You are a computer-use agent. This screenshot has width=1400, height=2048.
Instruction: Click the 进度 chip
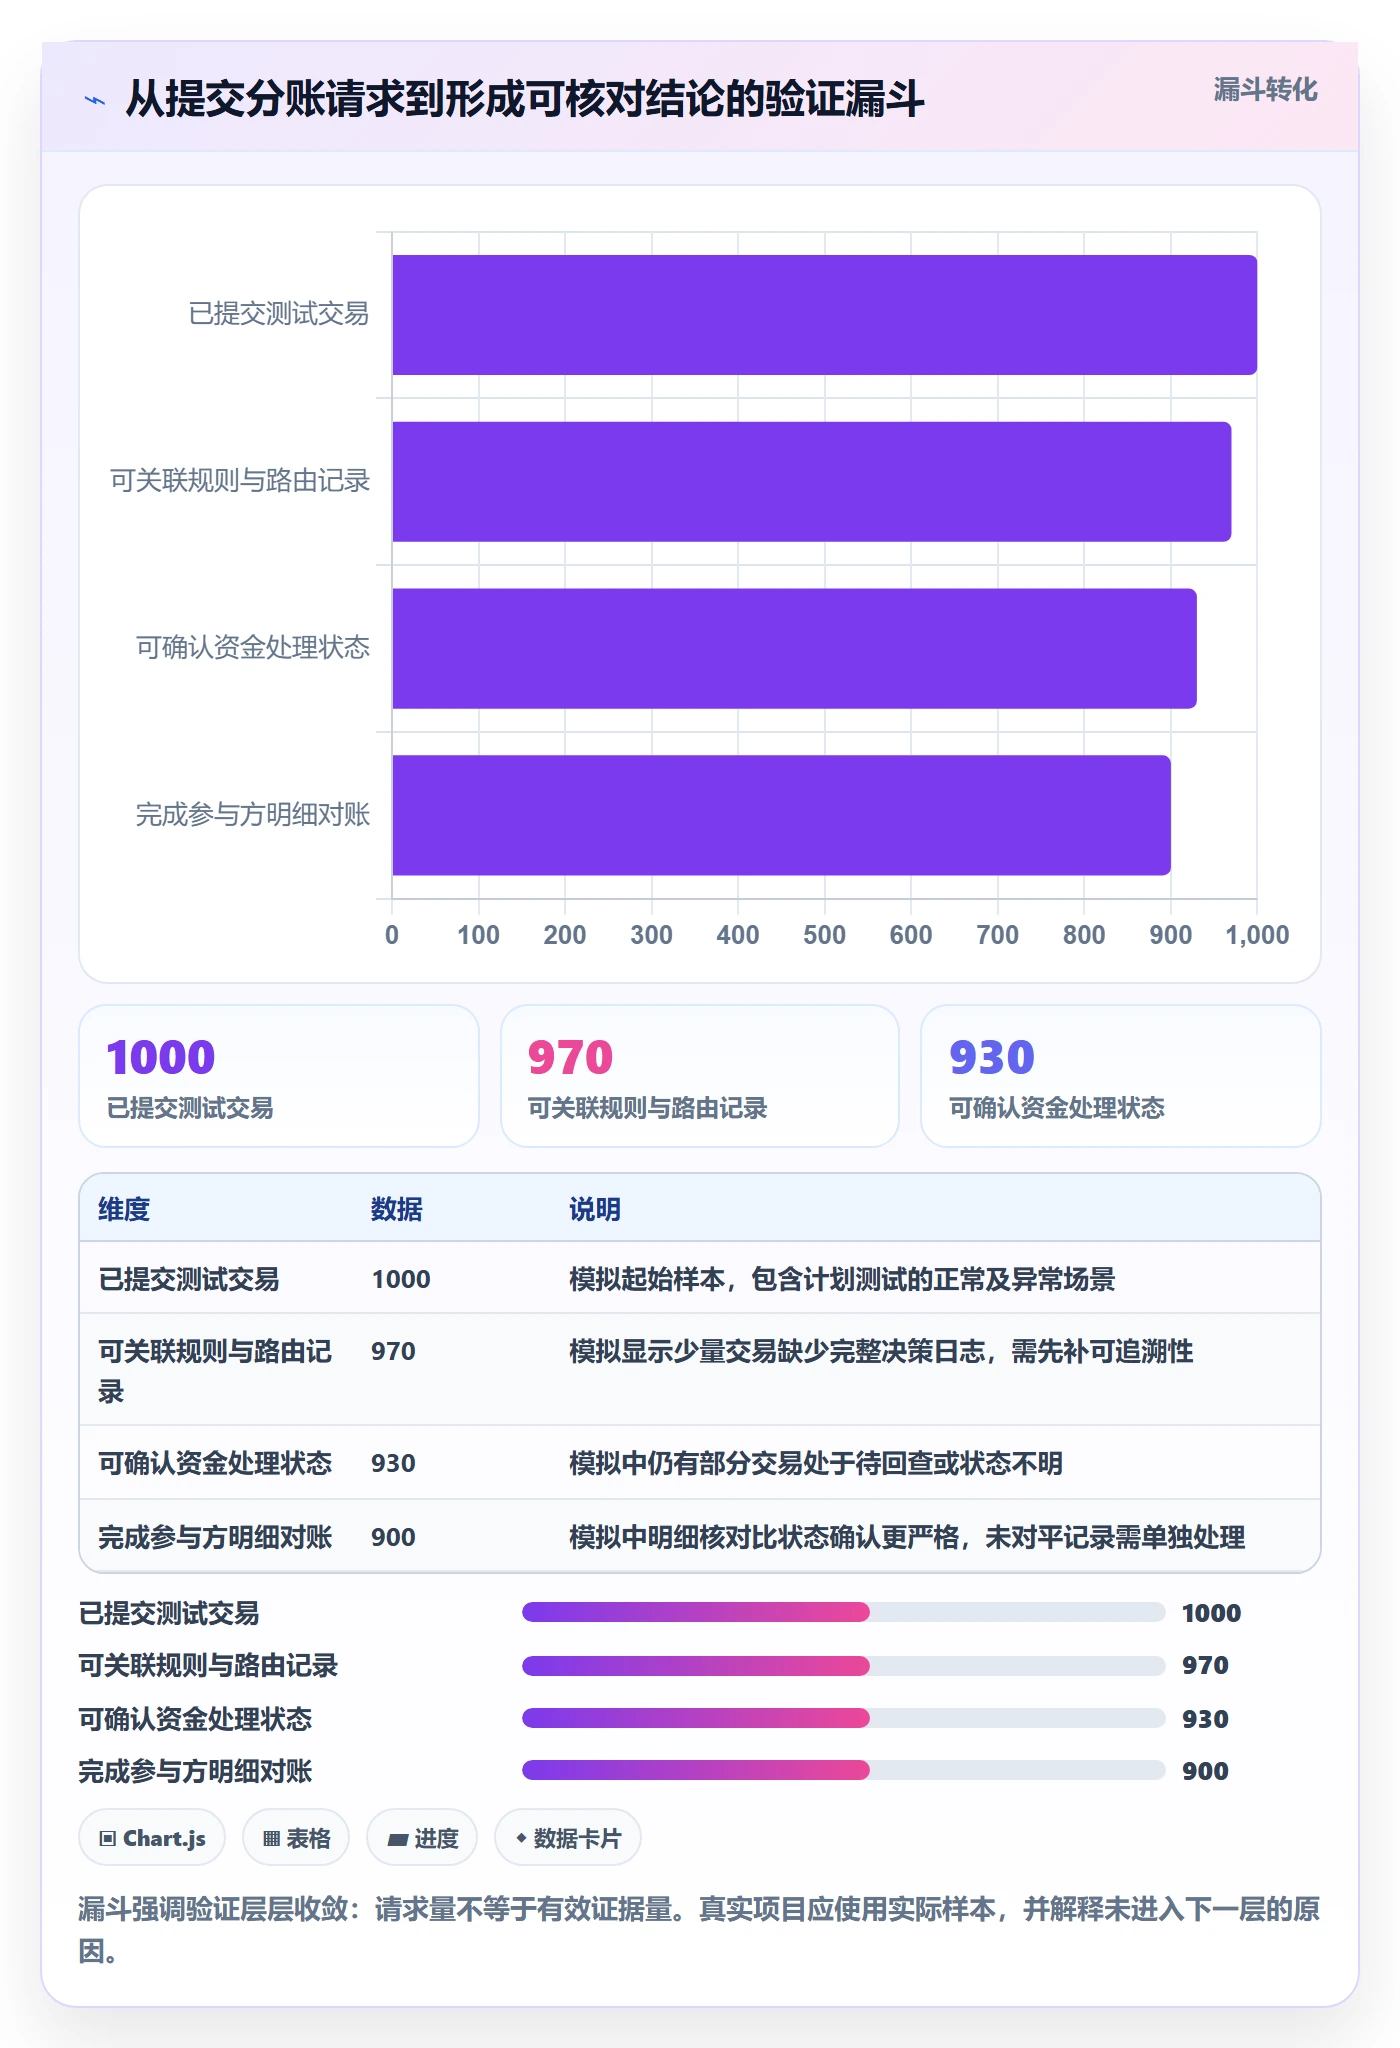point(422,1838)
